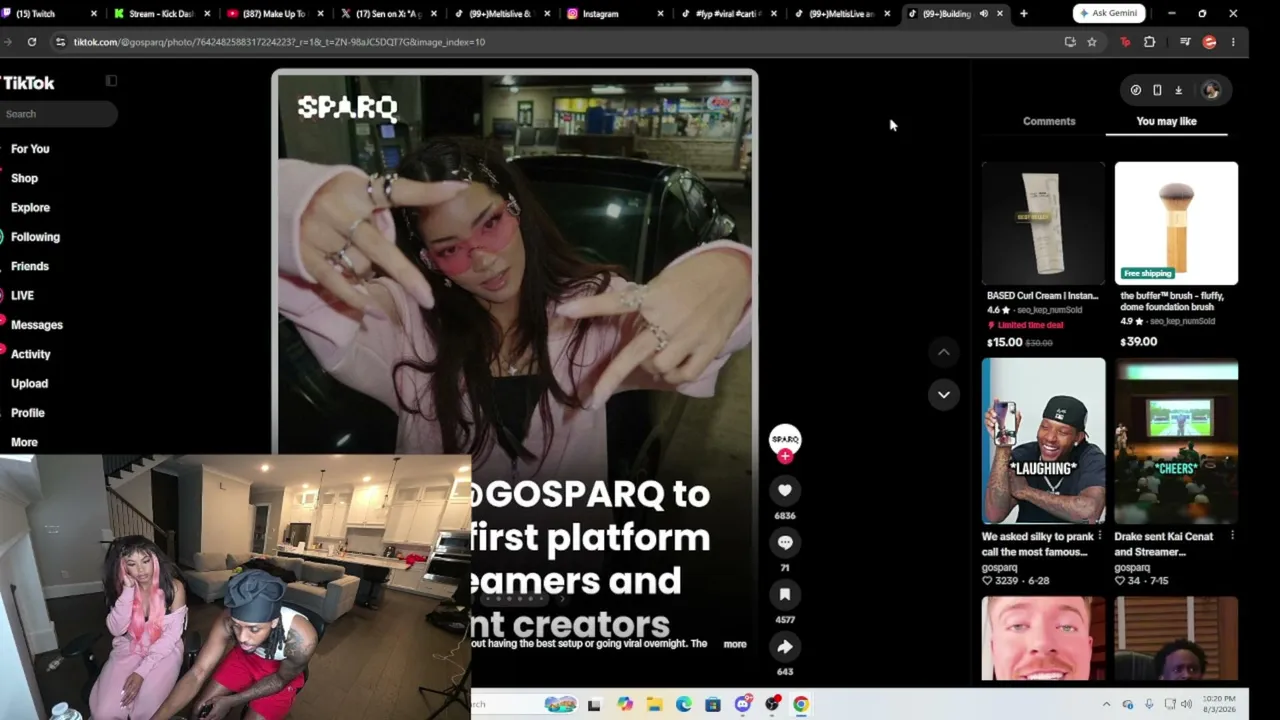Open File Explorer from the taskbar
Viewport: 1280px width, 720px height.
pos(654,704)
